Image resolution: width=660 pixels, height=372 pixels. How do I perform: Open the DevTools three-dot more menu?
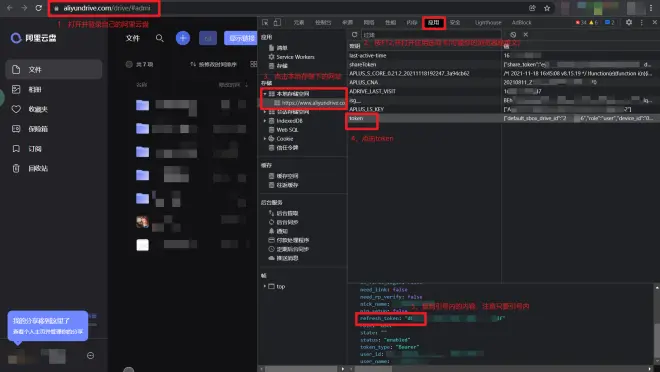coord(642,22)
